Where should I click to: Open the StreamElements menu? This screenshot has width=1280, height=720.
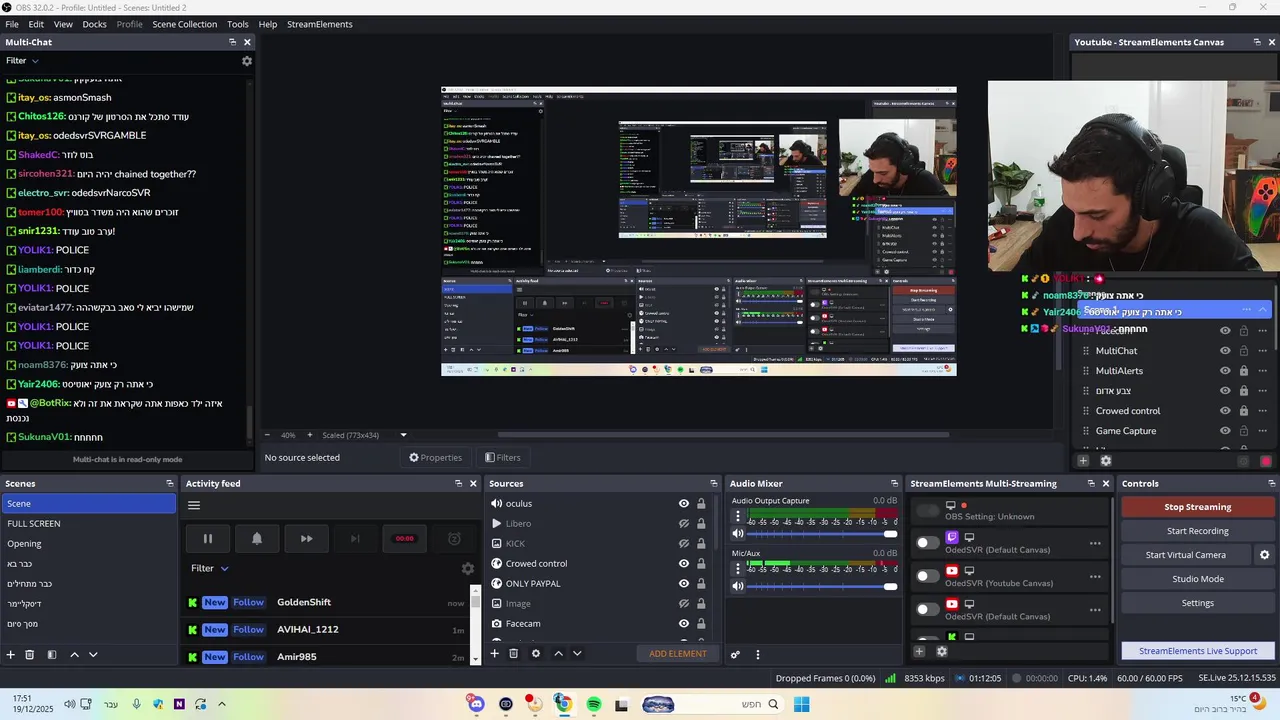tap(320, 24)
